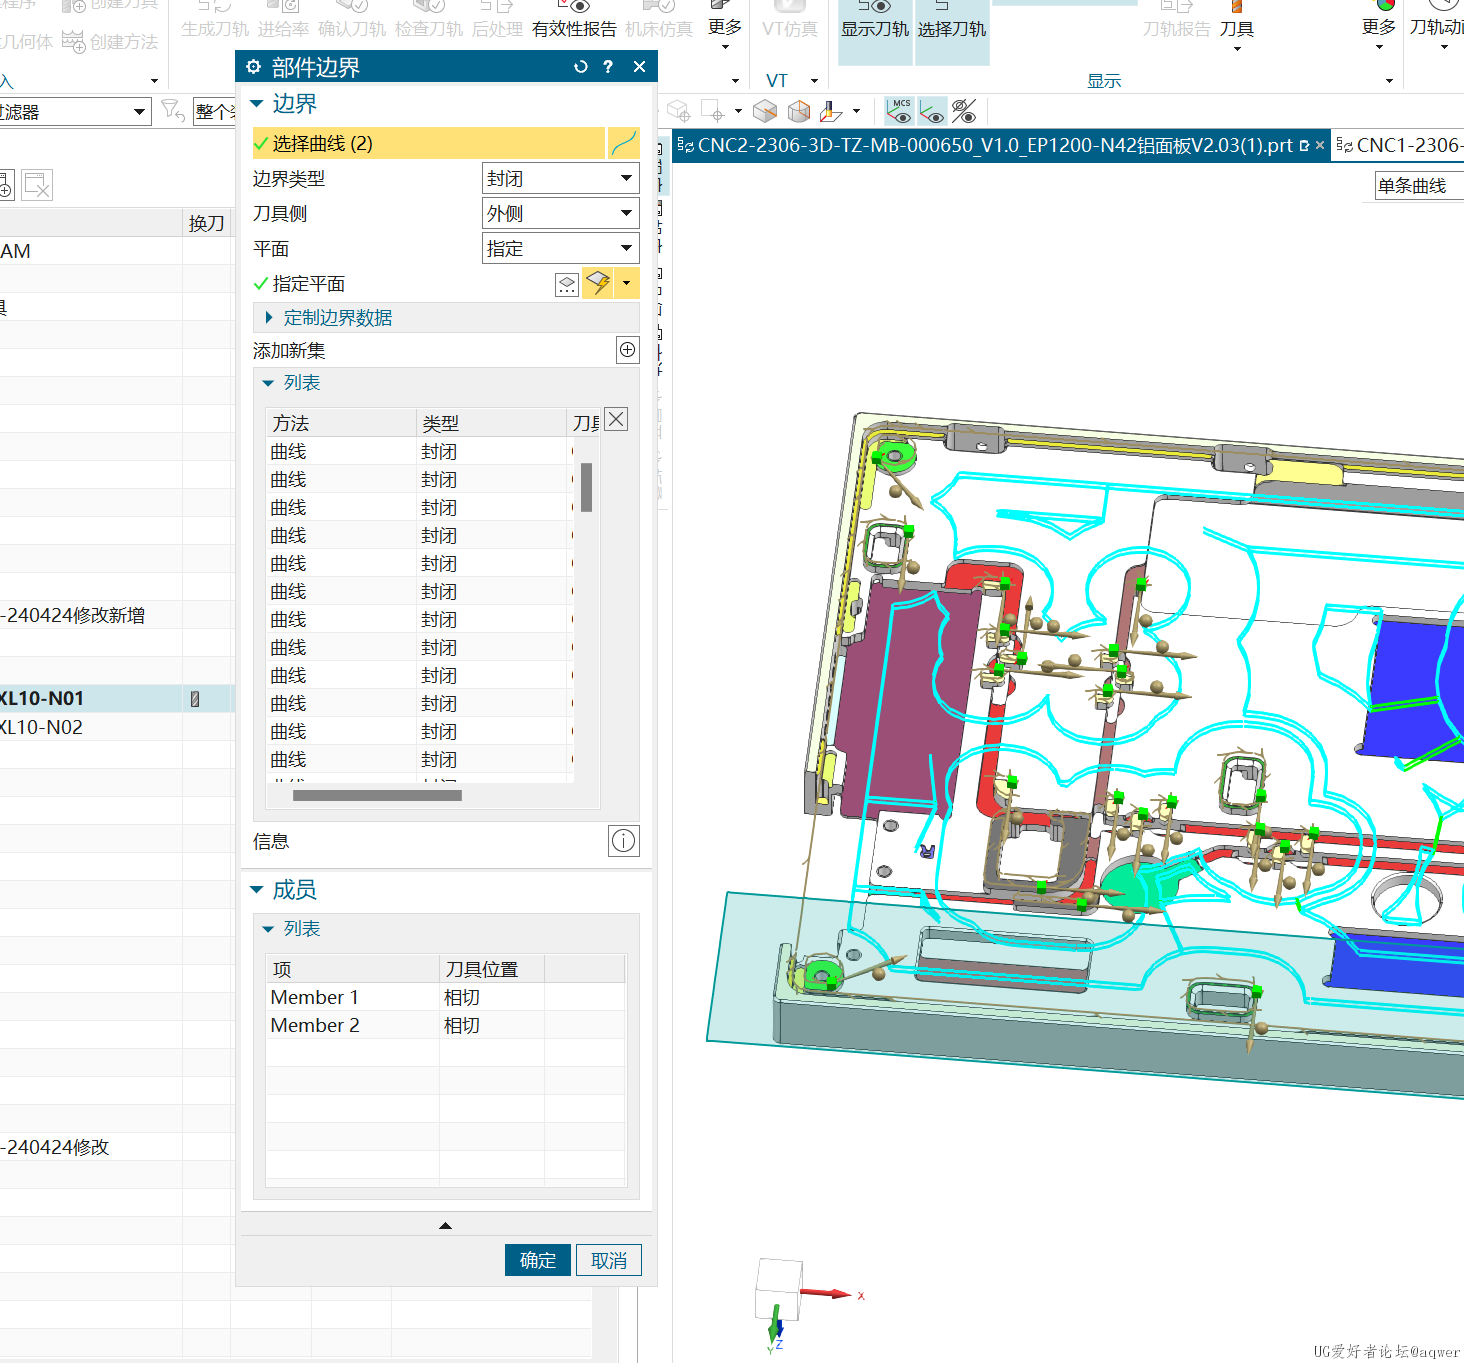Click the hide-all display icon with crossed eye
Viewport: 1464px width, 1363px height.
click(964, 110)
